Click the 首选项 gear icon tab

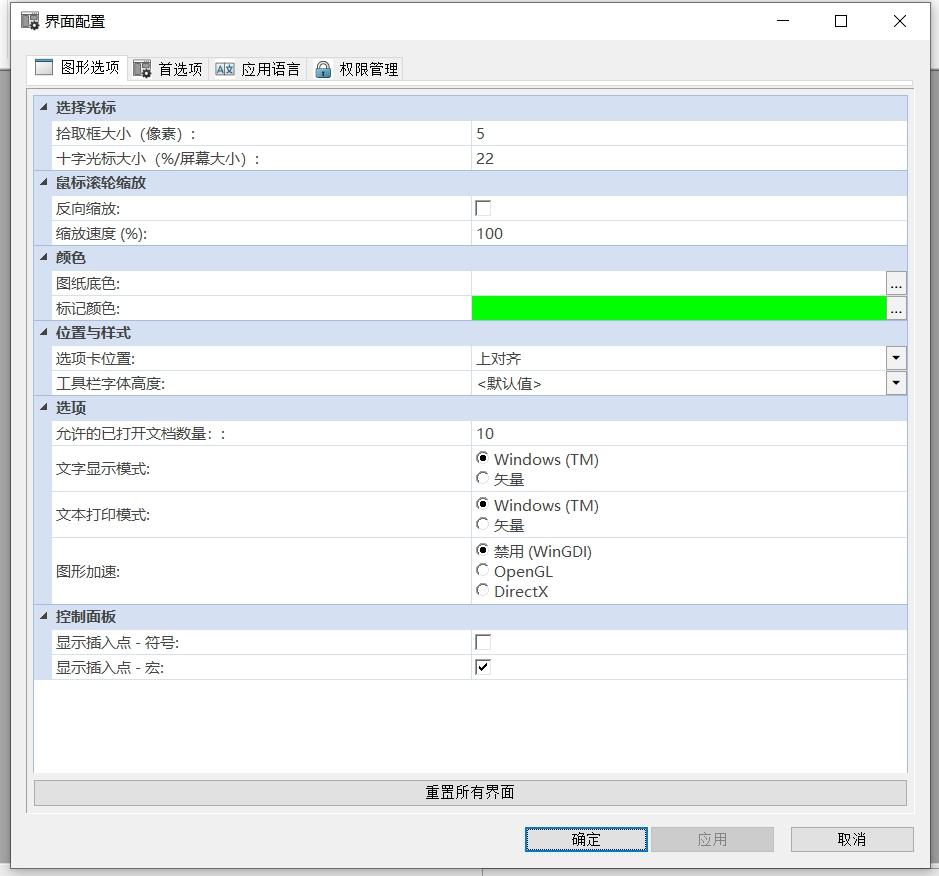tap(142, 69)
